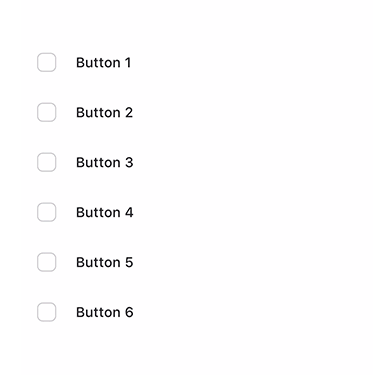Click the word 'Button' in the Button 1 row
This screenshot has height=375, width=375.
98,63
